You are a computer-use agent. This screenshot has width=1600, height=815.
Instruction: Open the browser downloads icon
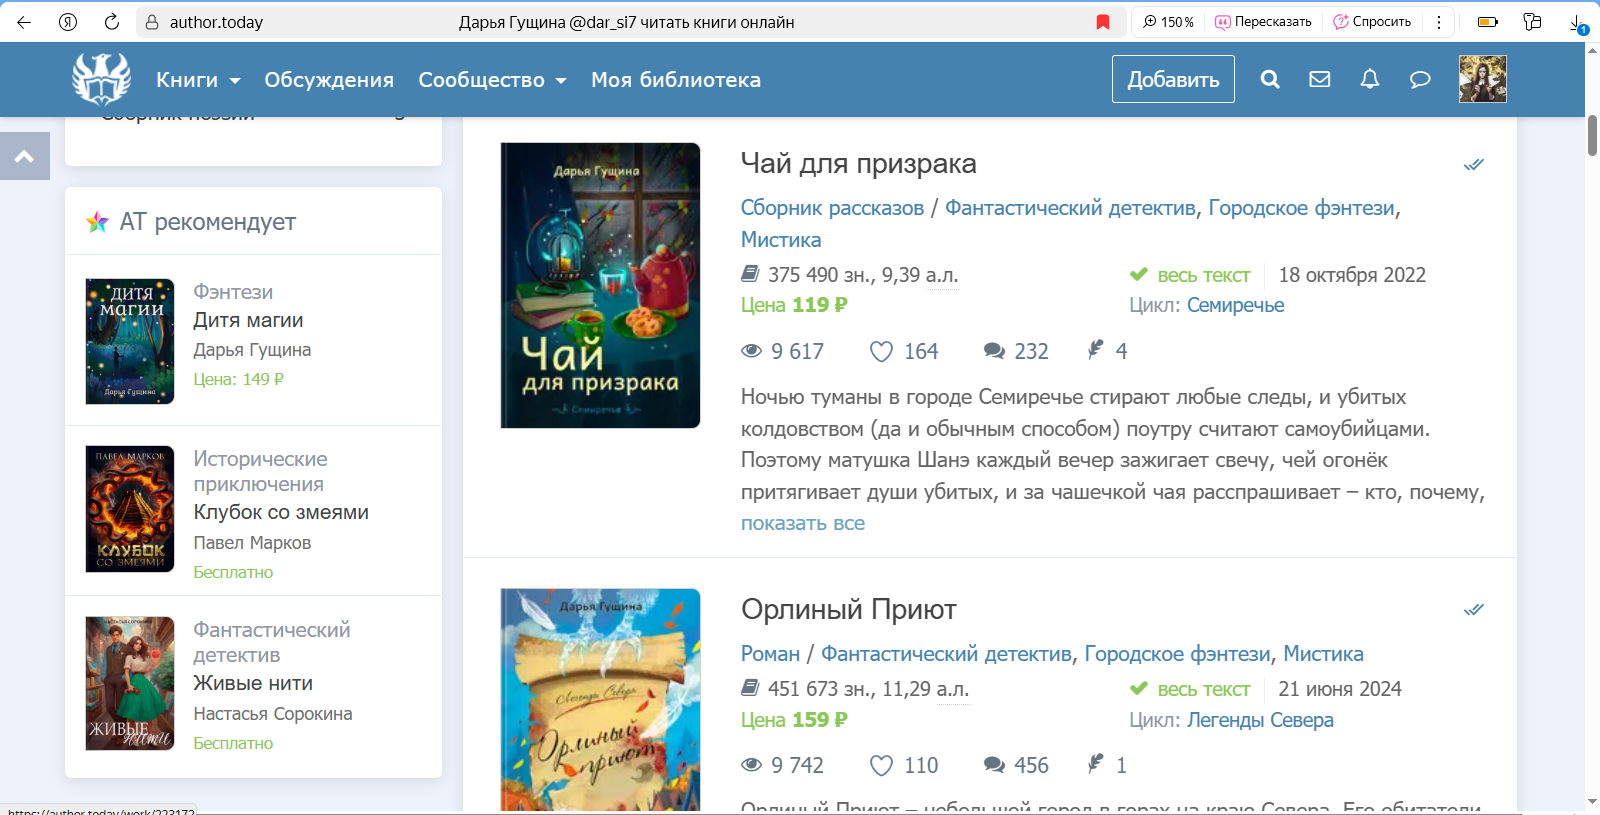pos(1577,23)
